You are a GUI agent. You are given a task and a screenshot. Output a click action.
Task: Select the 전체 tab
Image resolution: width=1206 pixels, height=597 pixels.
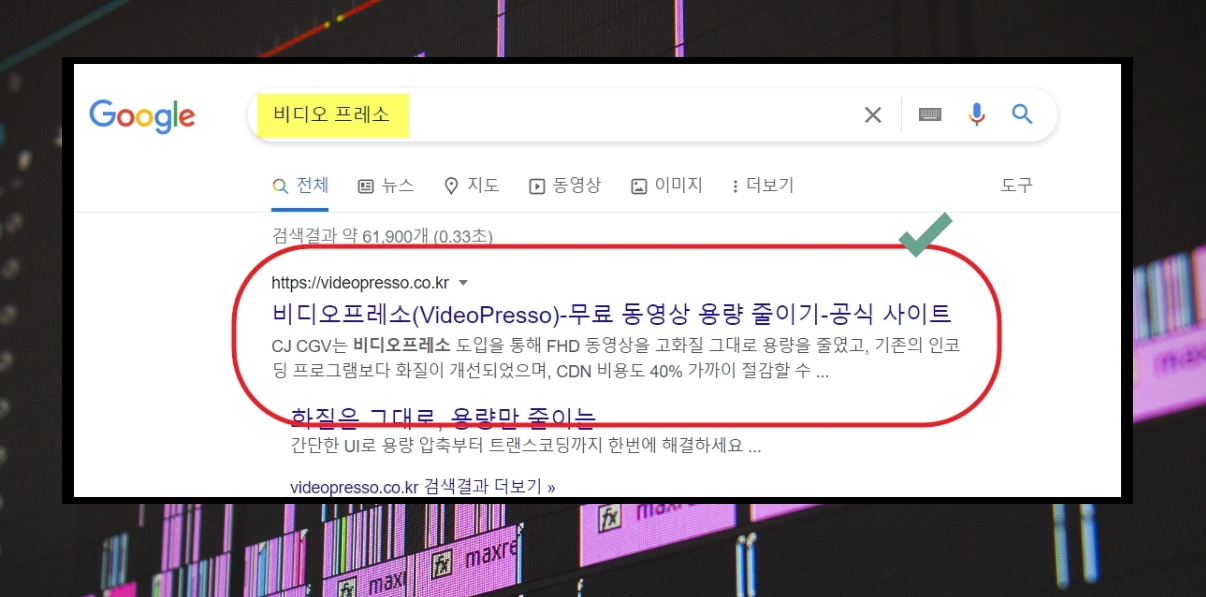pos(300,186)
